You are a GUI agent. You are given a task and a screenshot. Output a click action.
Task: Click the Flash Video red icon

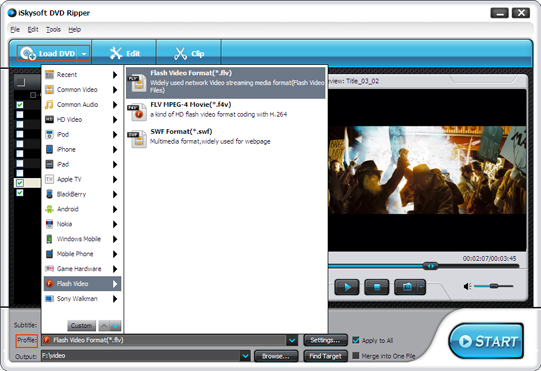point(49,284)
